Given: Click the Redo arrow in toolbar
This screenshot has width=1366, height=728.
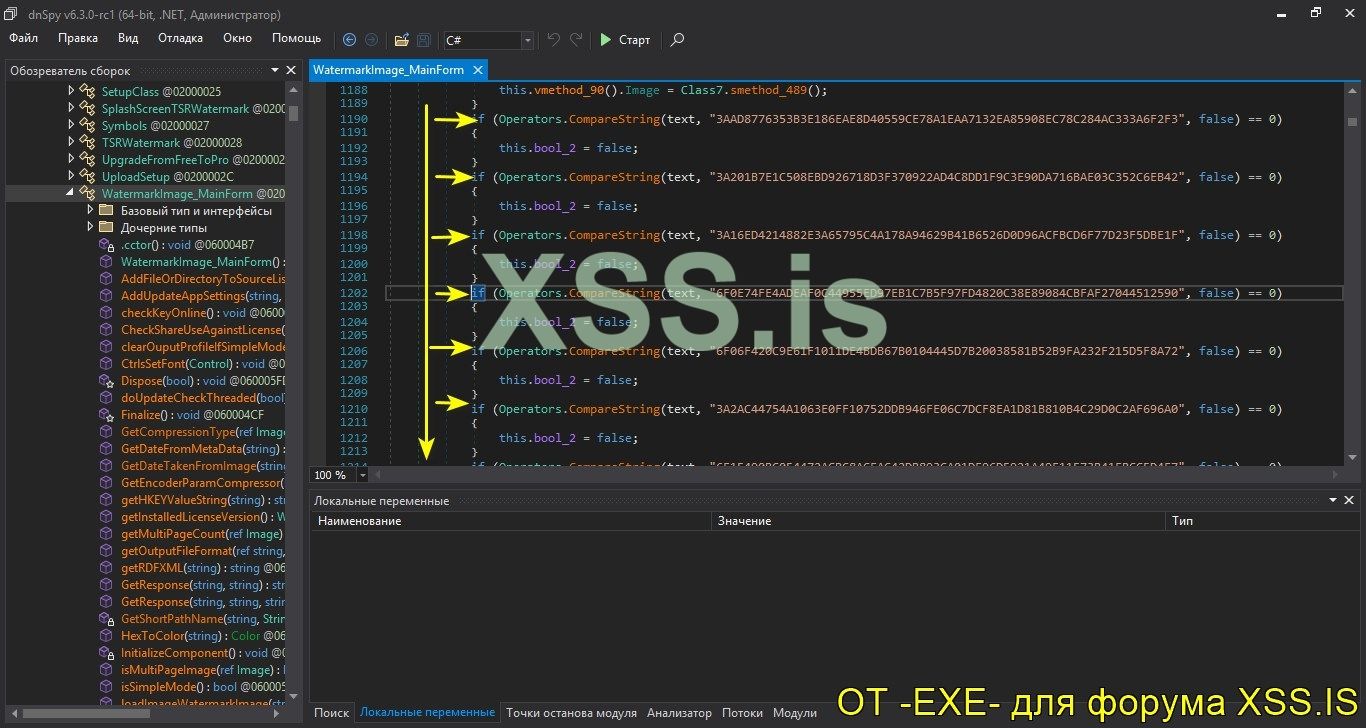Looking at the screenshot, I should click(x=576, y=40).
